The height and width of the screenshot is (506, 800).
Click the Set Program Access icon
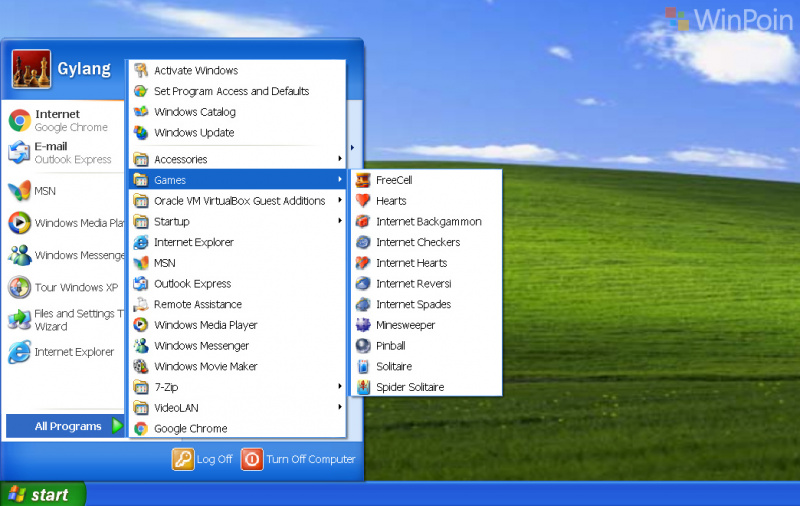(141, 91)
